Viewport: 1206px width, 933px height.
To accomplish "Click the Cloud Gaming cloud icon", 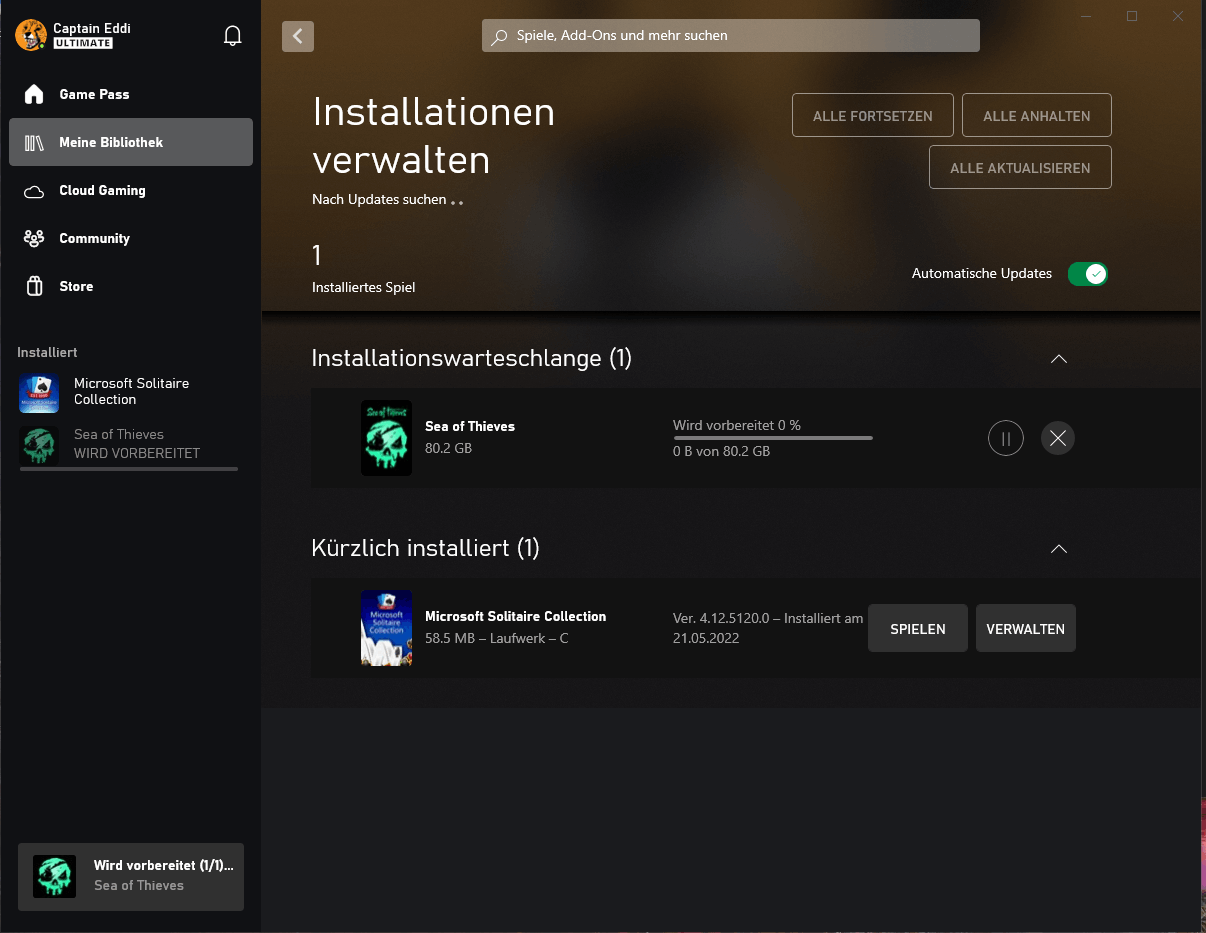I will [x=34, y=191].
